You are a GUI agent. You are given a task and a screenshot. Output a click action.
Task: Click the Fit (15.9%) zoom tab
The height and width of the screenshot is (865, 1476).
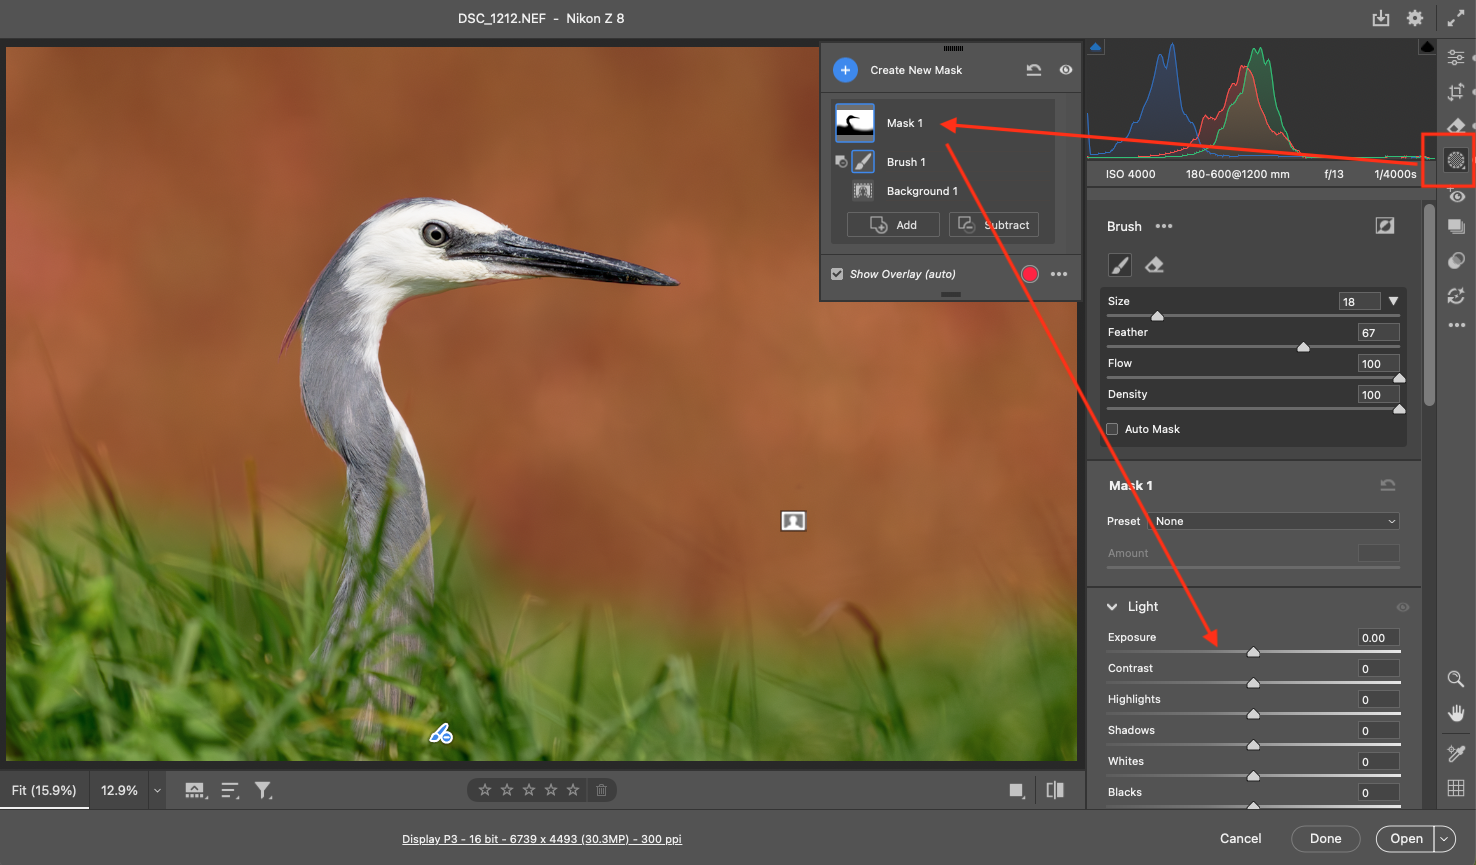point(44,790)
